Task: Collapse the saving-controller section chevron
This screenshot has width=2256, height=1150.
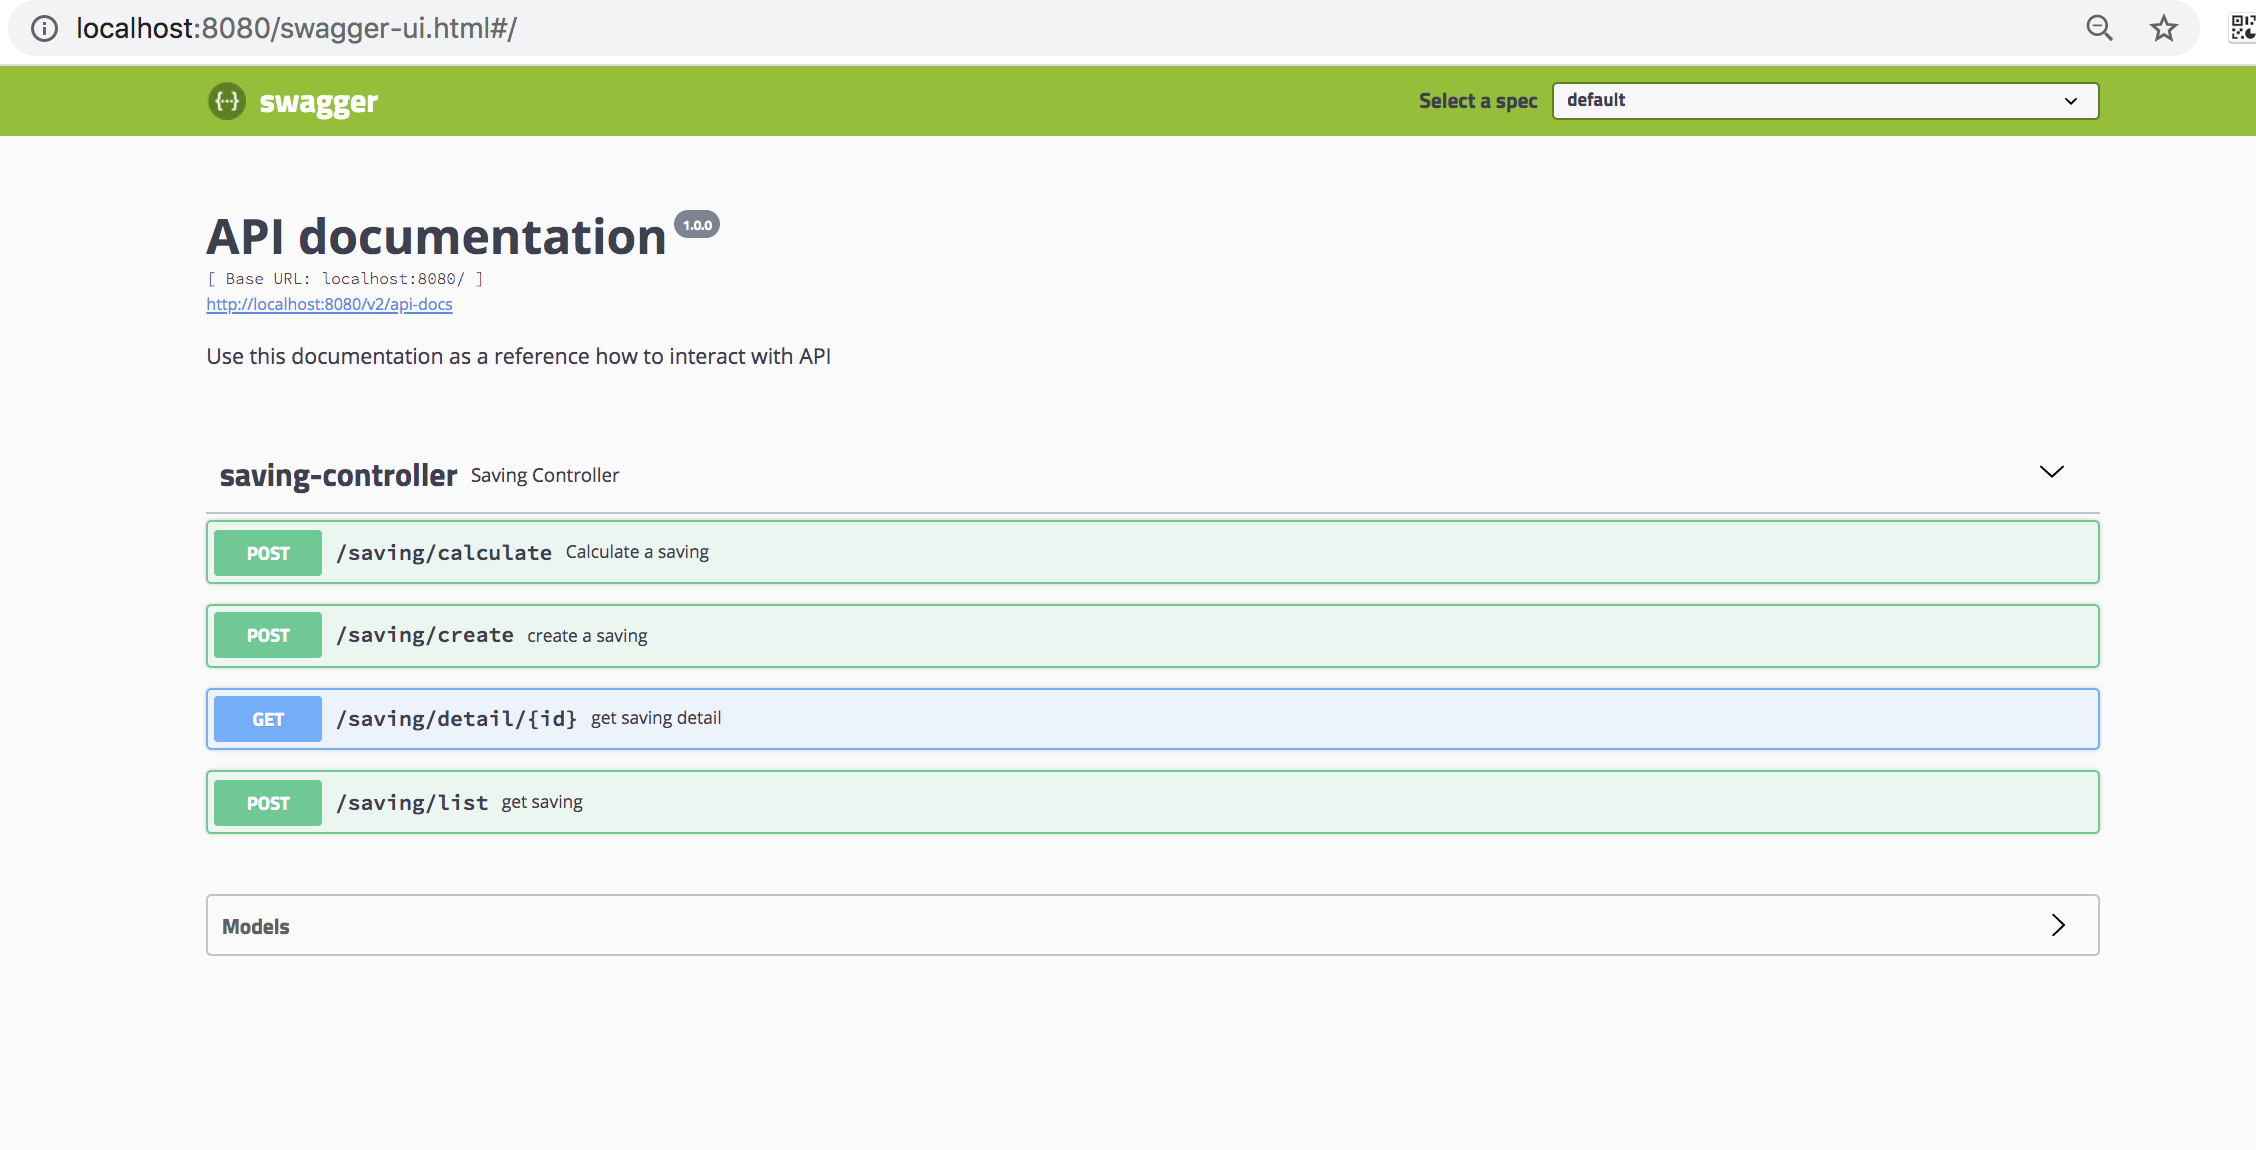Action: [2051, 472]
